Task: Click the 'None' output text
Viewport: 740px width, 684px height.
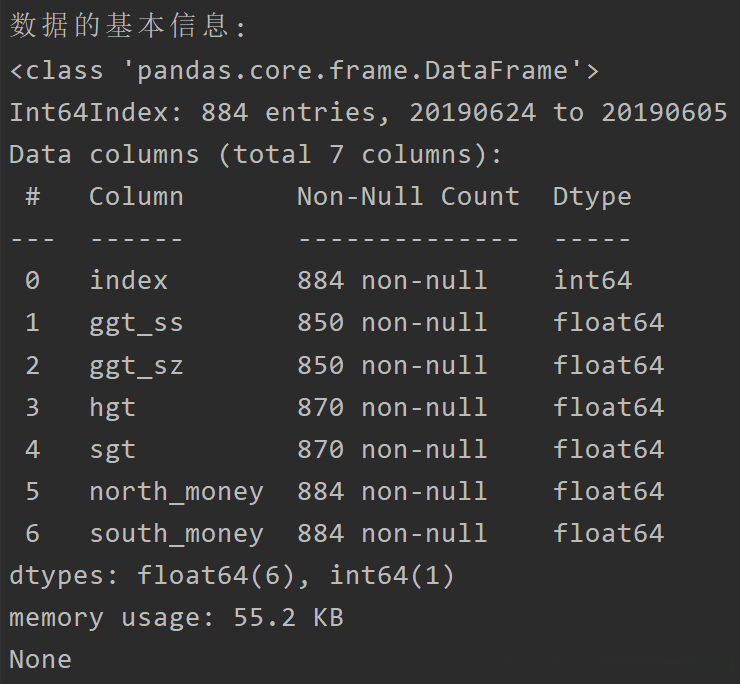Action: (40, 659)
